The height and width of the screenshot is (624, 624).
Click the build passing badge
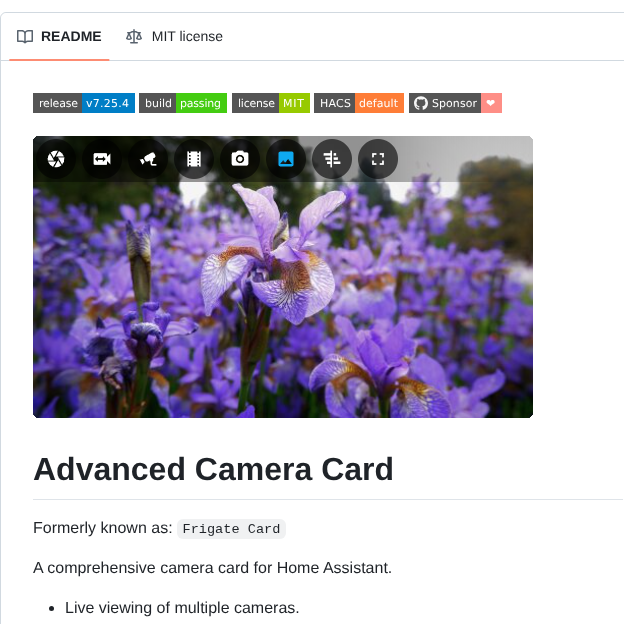(183, 103)
